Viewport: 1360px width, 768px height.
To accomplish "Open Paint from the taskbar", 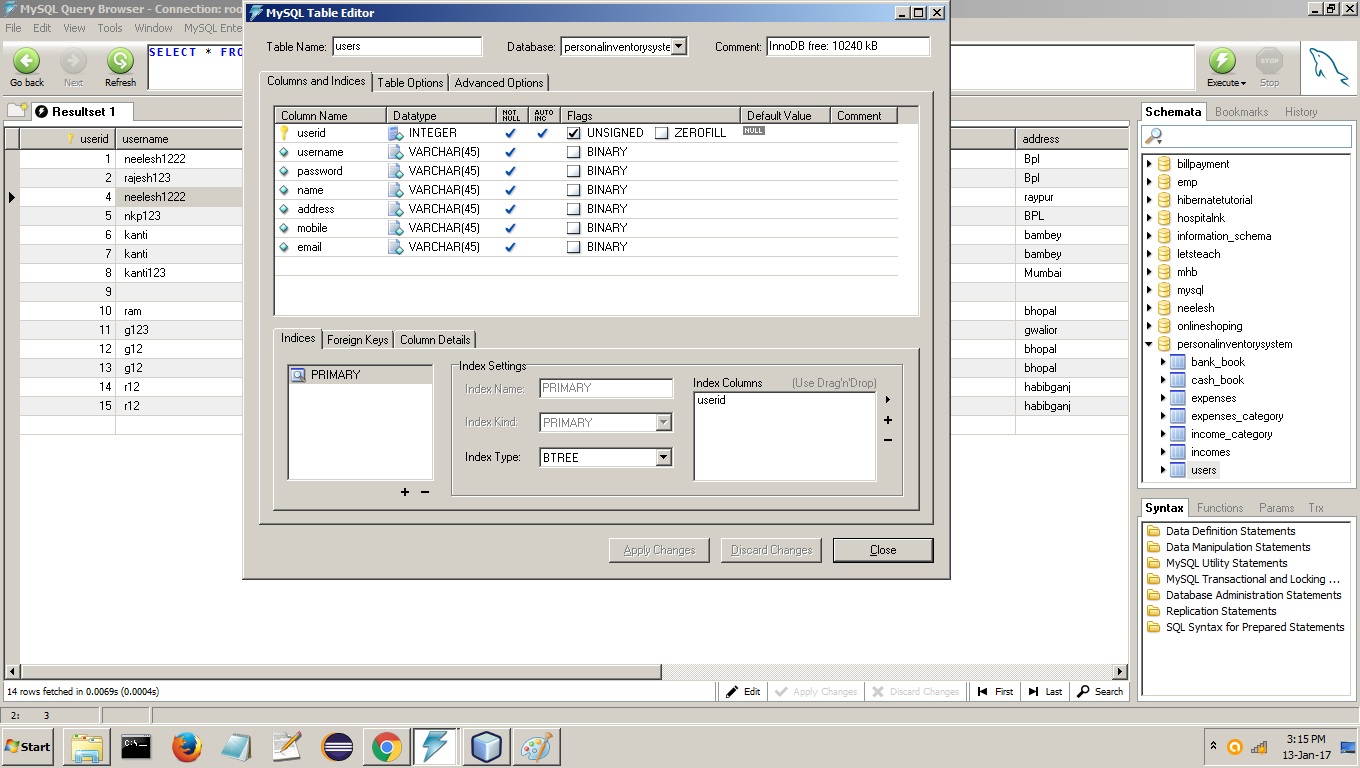I will click(x=536, y=747).
